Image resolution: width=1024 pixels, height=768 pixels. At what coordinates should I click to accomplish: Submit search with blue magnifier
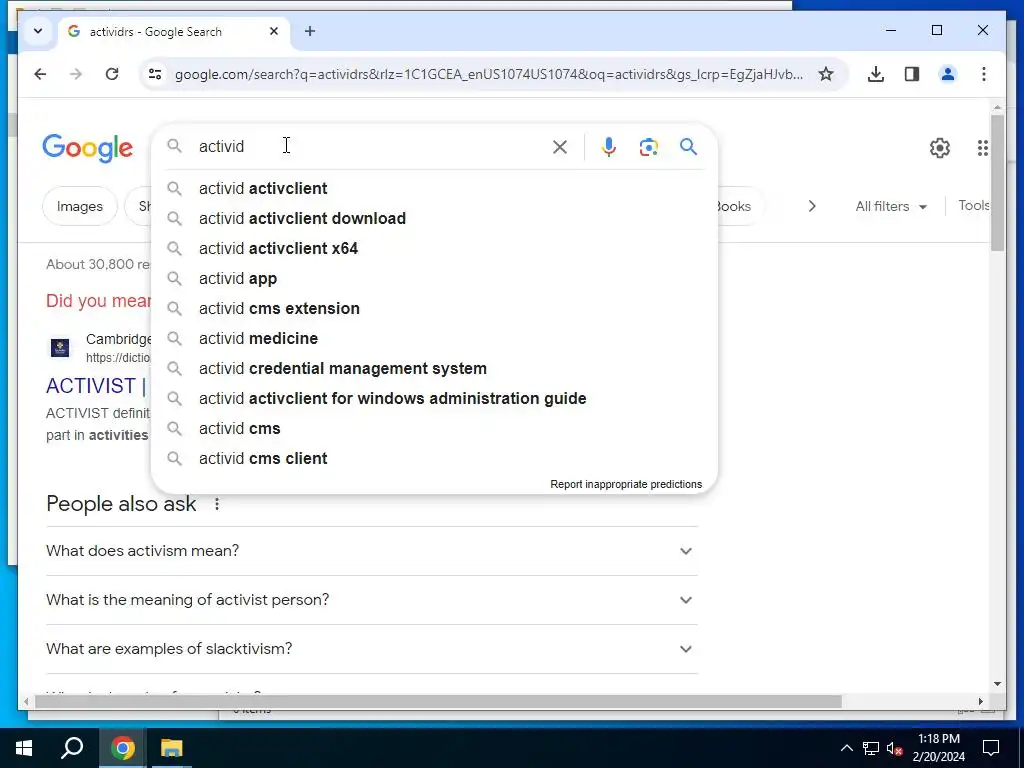point(688,146)
